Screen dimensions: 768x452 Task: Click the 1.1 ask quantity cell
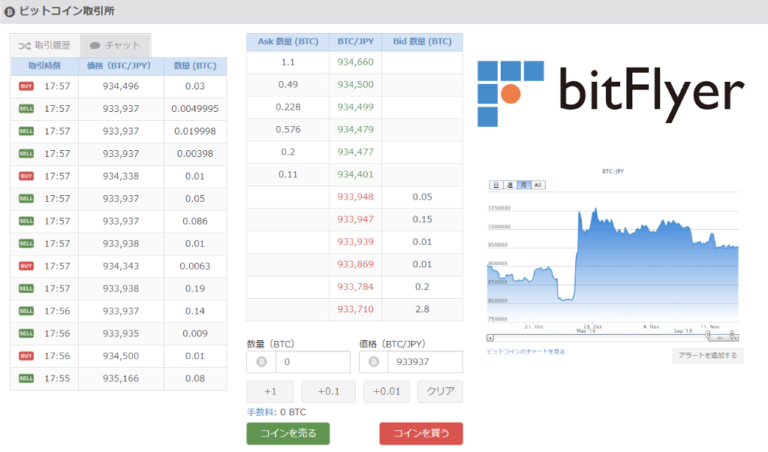(288, 62)
